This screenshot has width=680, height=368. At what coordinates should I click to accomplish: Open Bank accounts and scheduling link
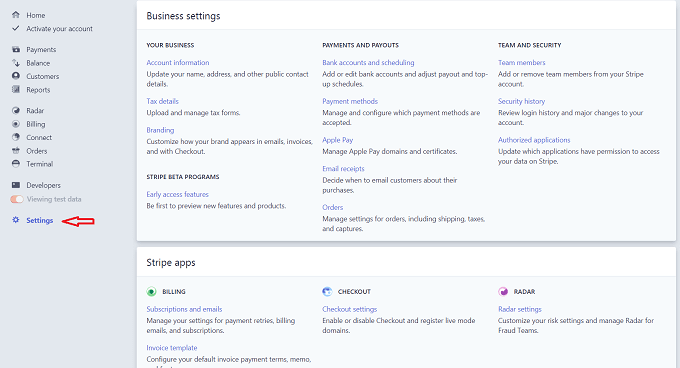(x=368, y=62)
